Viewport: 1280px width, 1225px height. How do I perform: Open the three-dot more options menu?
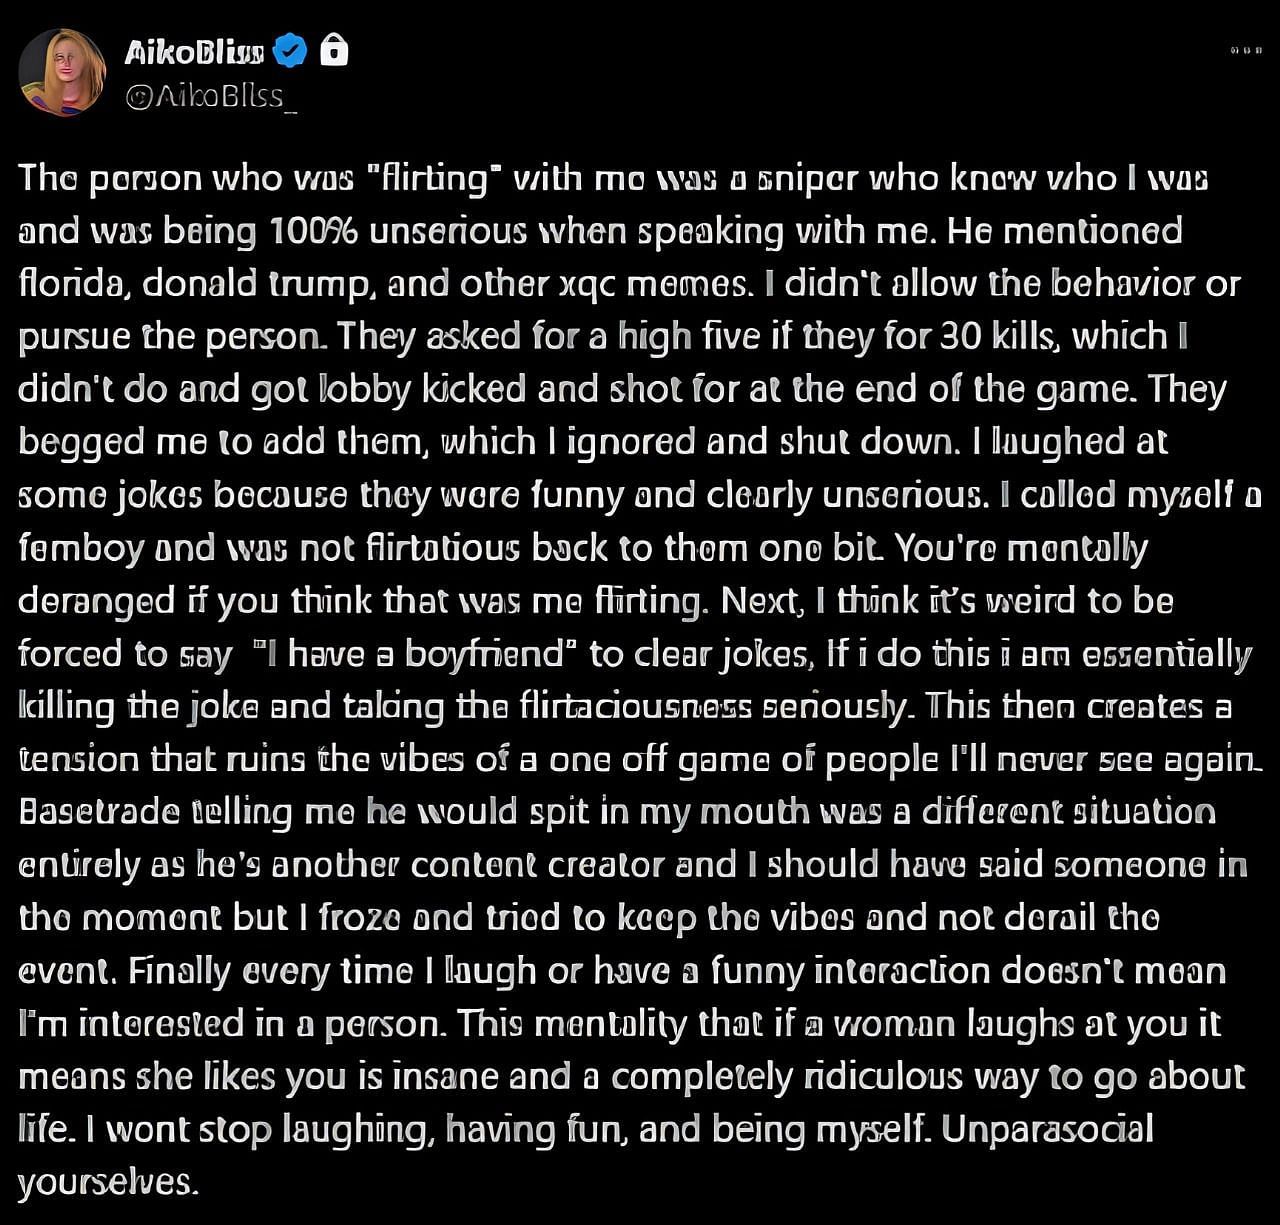point(1247,50)
